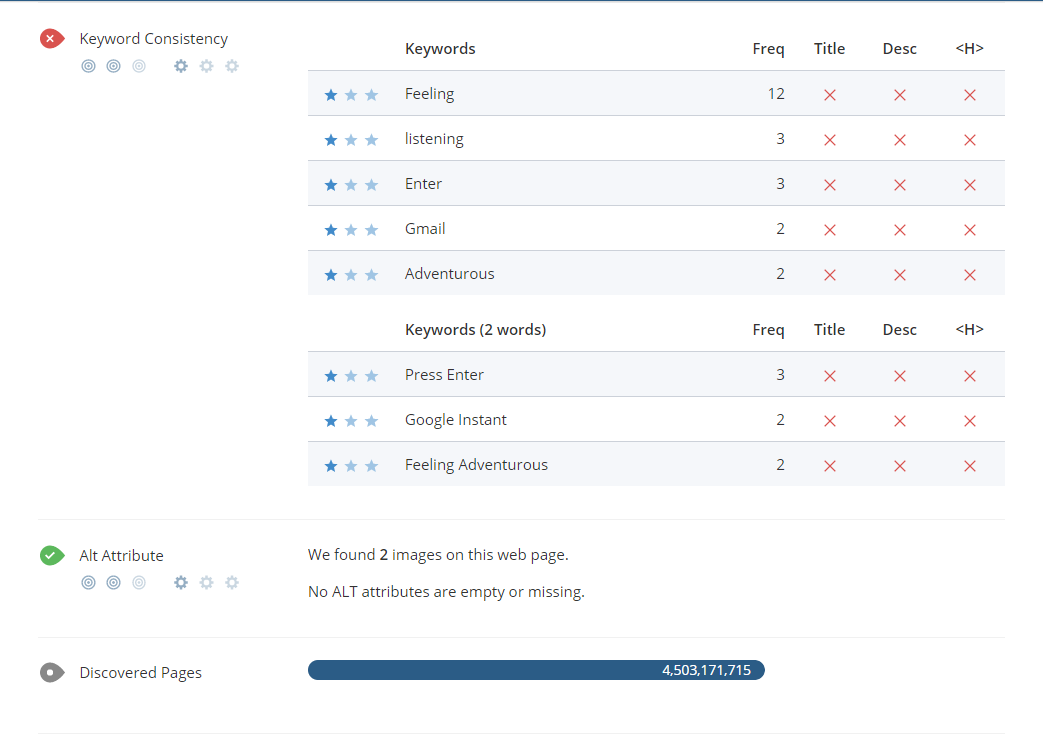
Task: Click the Alt Attribute section title
Action: click(121, 556)
